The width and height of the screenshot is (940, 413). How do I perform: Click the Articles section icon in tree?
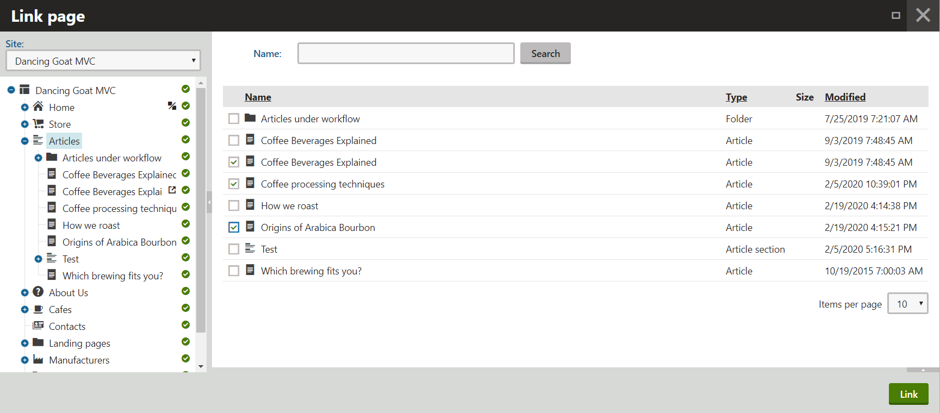point(38,140)
